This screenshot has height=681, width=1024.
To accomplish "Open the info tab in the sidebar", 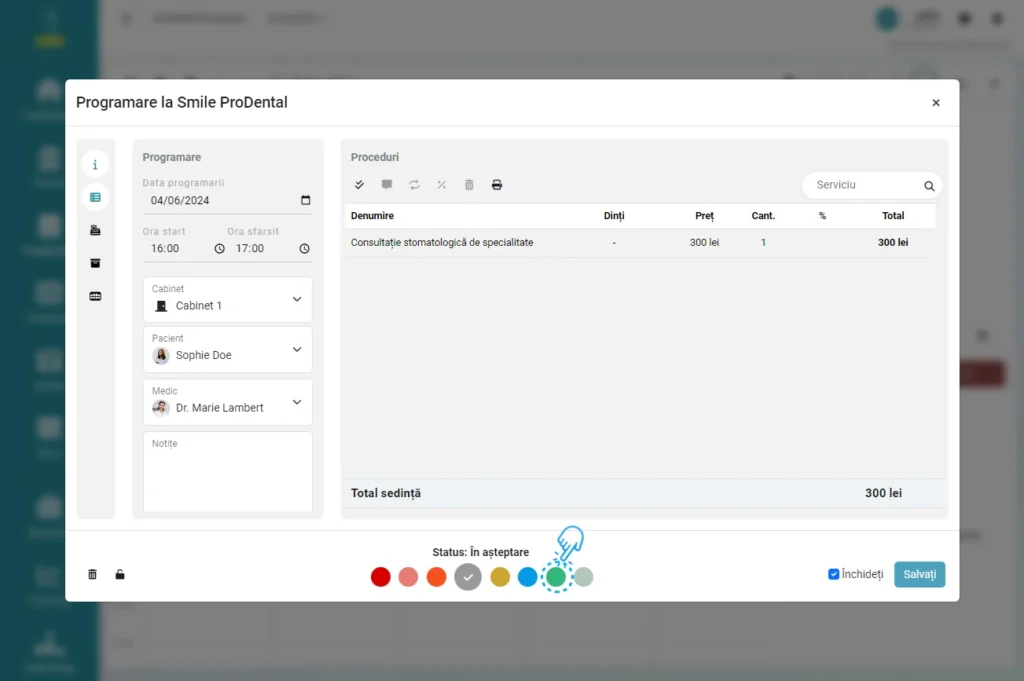I will pyautogui.click(x=95, y=165).
